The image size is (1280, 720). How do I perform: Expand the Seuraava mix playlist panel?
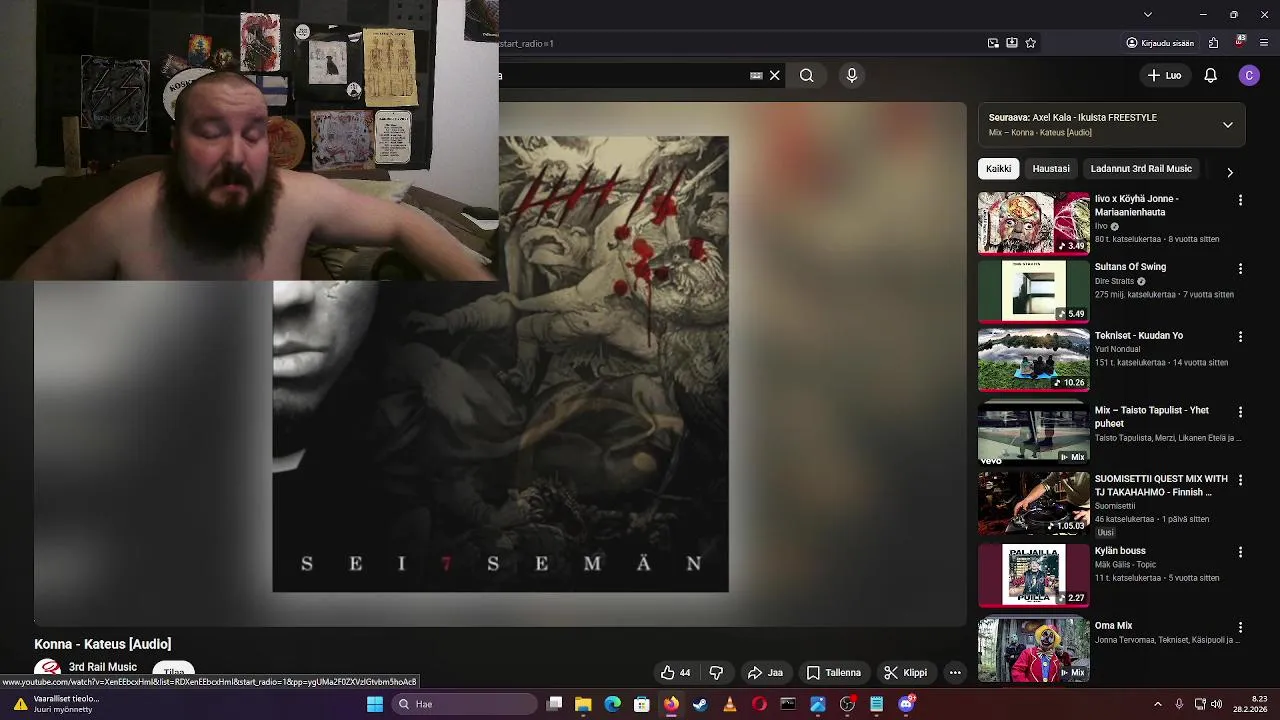(1228, 125)
